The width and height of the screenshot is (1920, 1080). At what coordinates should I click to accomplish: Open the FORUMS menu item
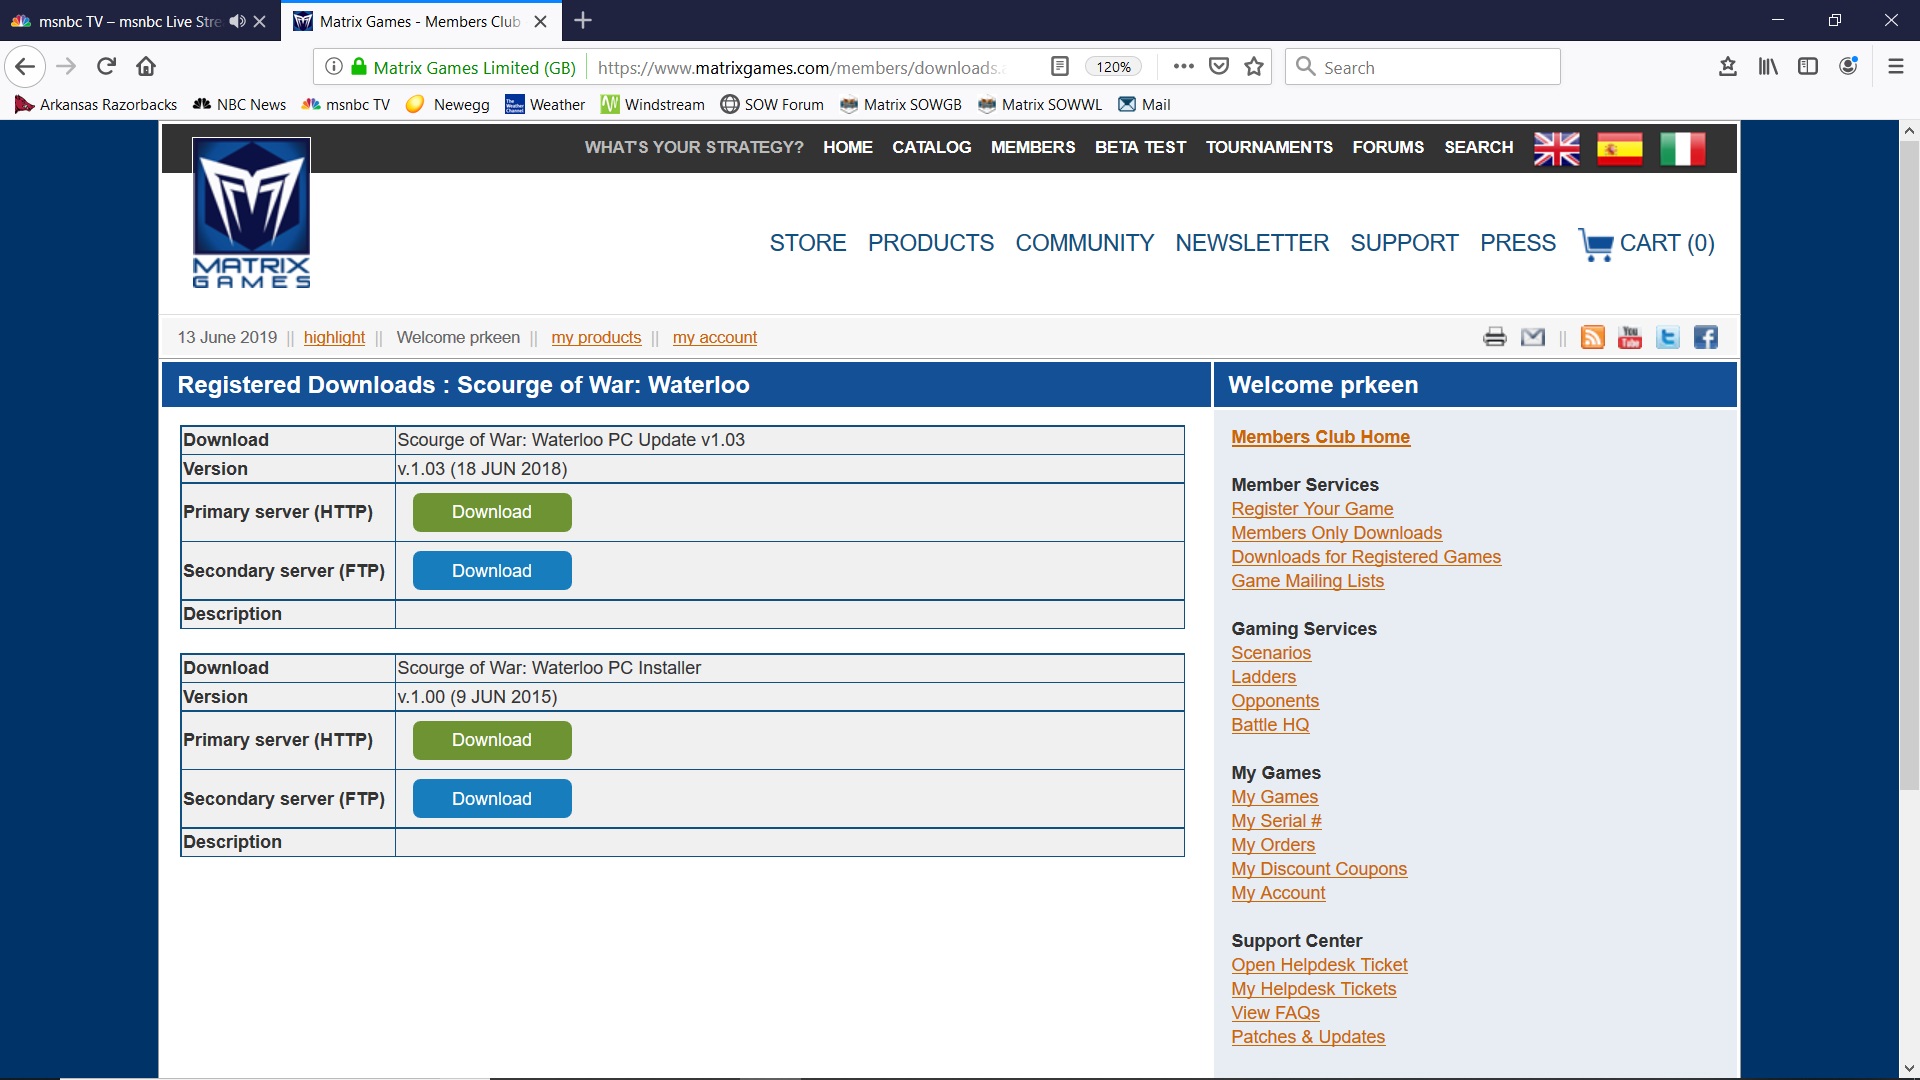1388,147
